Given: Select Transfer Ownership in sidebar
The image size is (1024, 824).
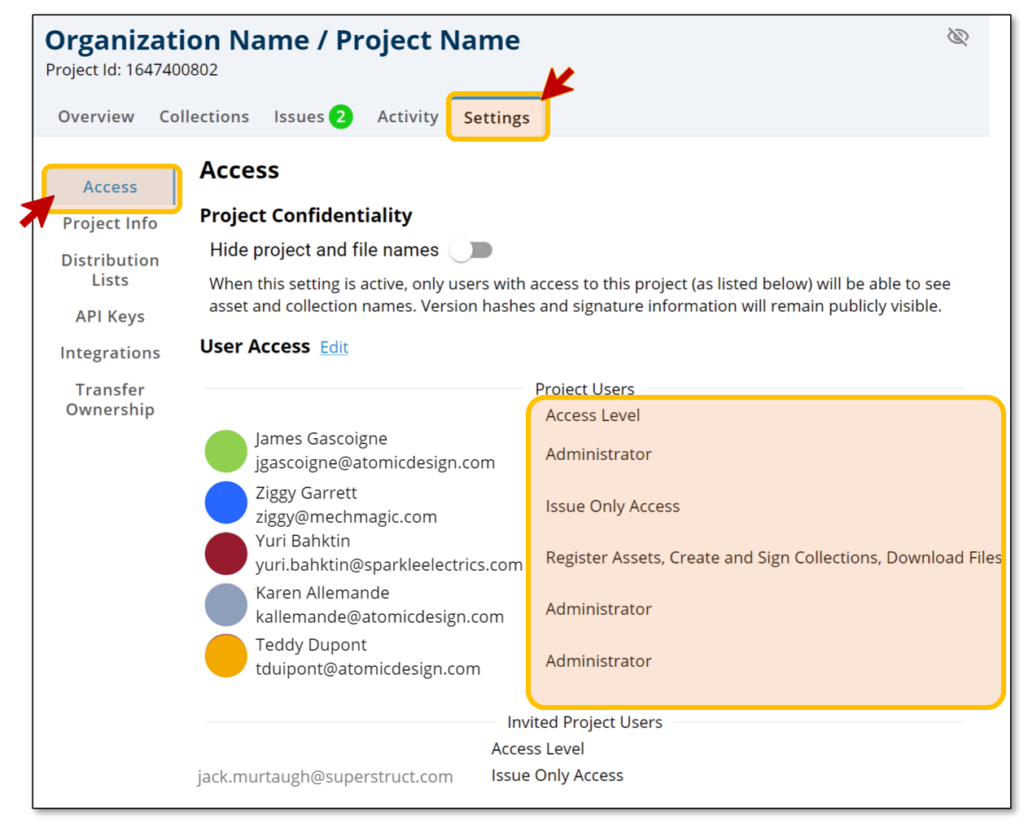Looking at the screenshot, I should click(110, 400).
